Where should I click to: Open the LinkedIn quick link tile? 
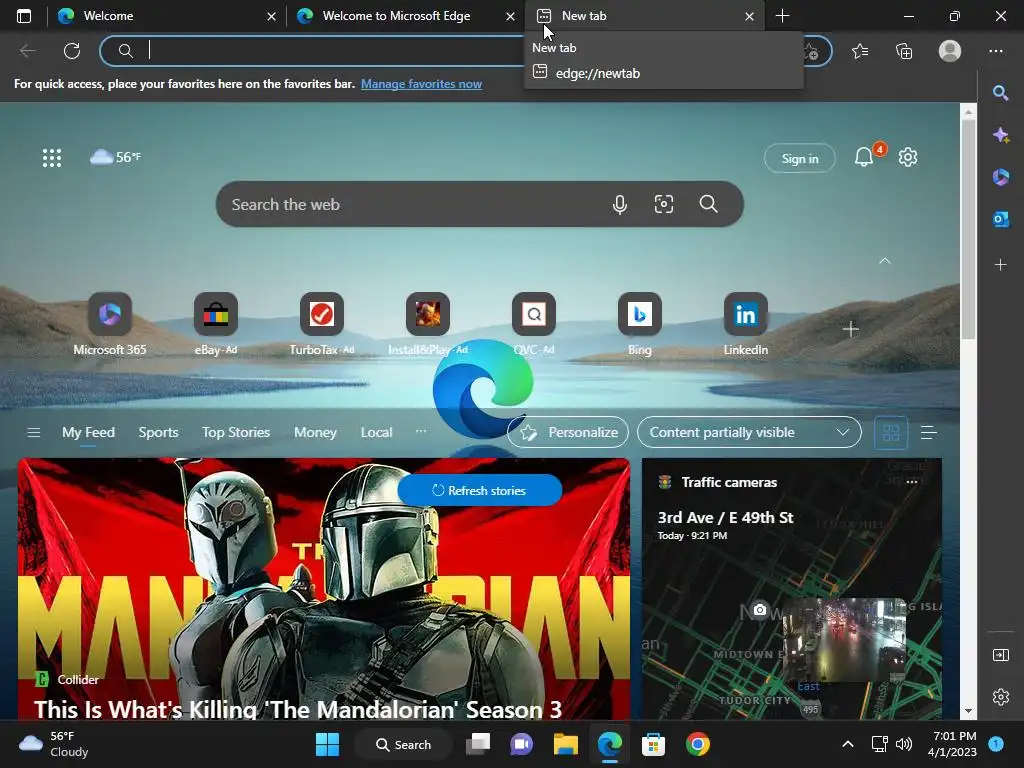coord(746,325)
